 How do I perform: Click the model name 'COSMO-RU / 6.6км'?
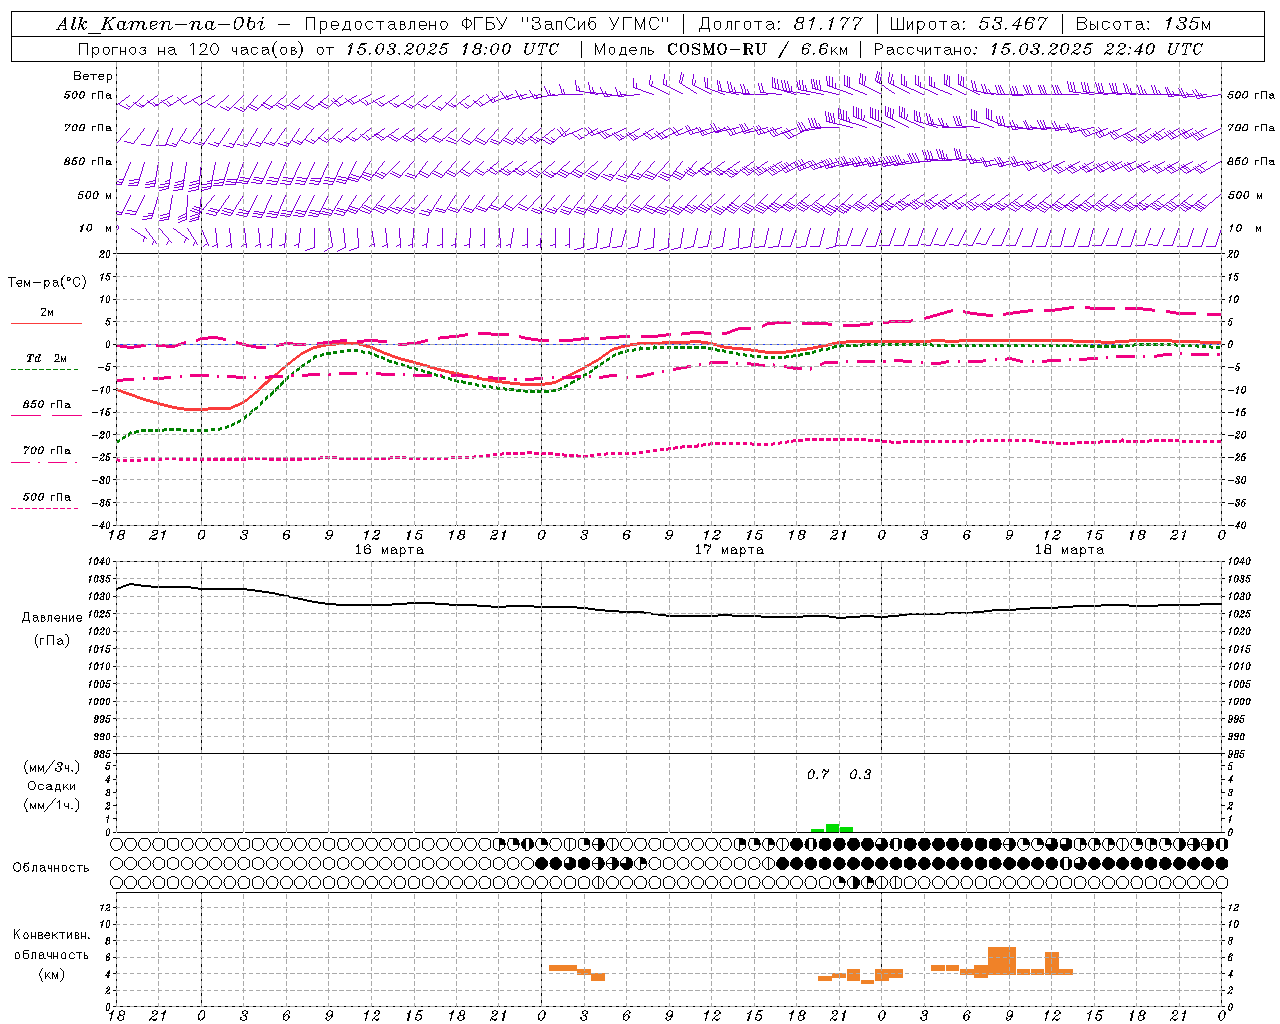click(758, 49)
